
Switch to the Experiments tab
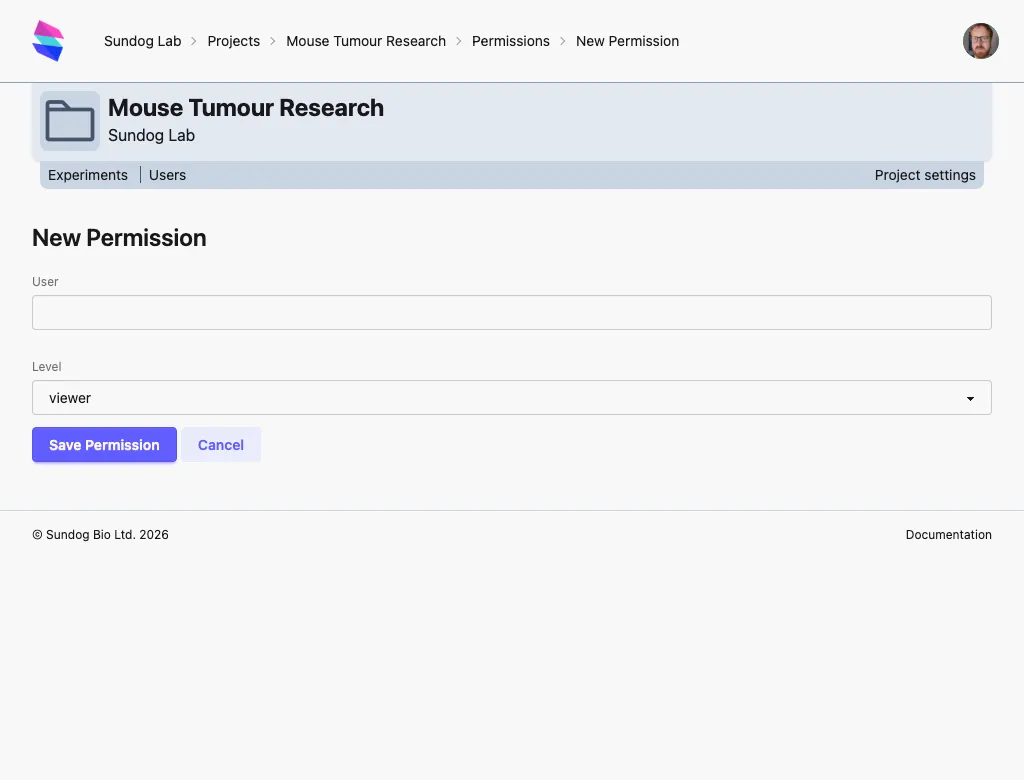pos(88,175)
